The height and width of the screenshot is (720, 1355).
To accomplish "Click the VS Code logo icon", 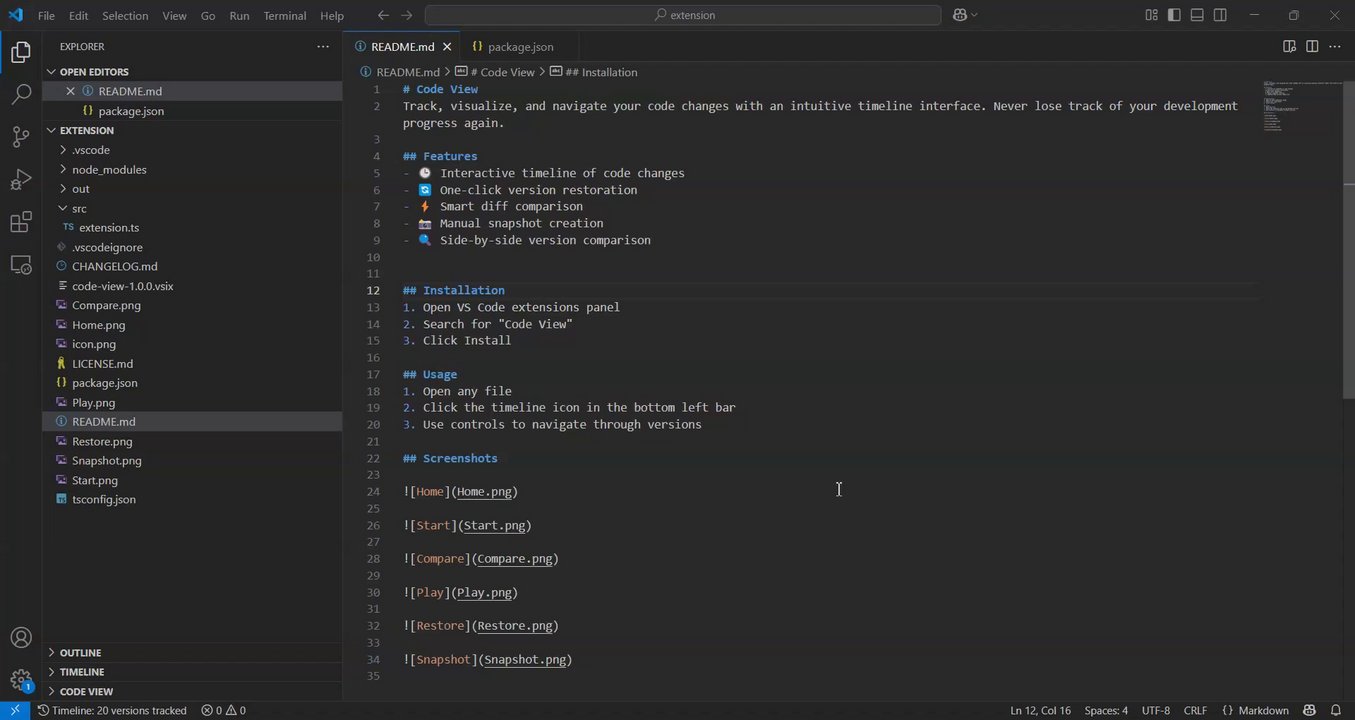I will pos(15,15).
